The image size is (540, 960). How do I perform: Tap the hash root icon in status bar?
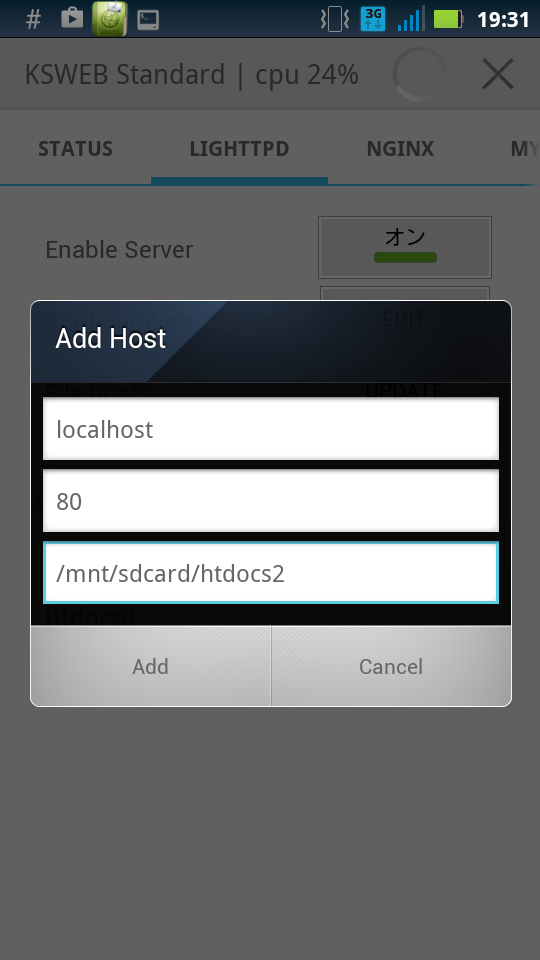pos(34,20)
